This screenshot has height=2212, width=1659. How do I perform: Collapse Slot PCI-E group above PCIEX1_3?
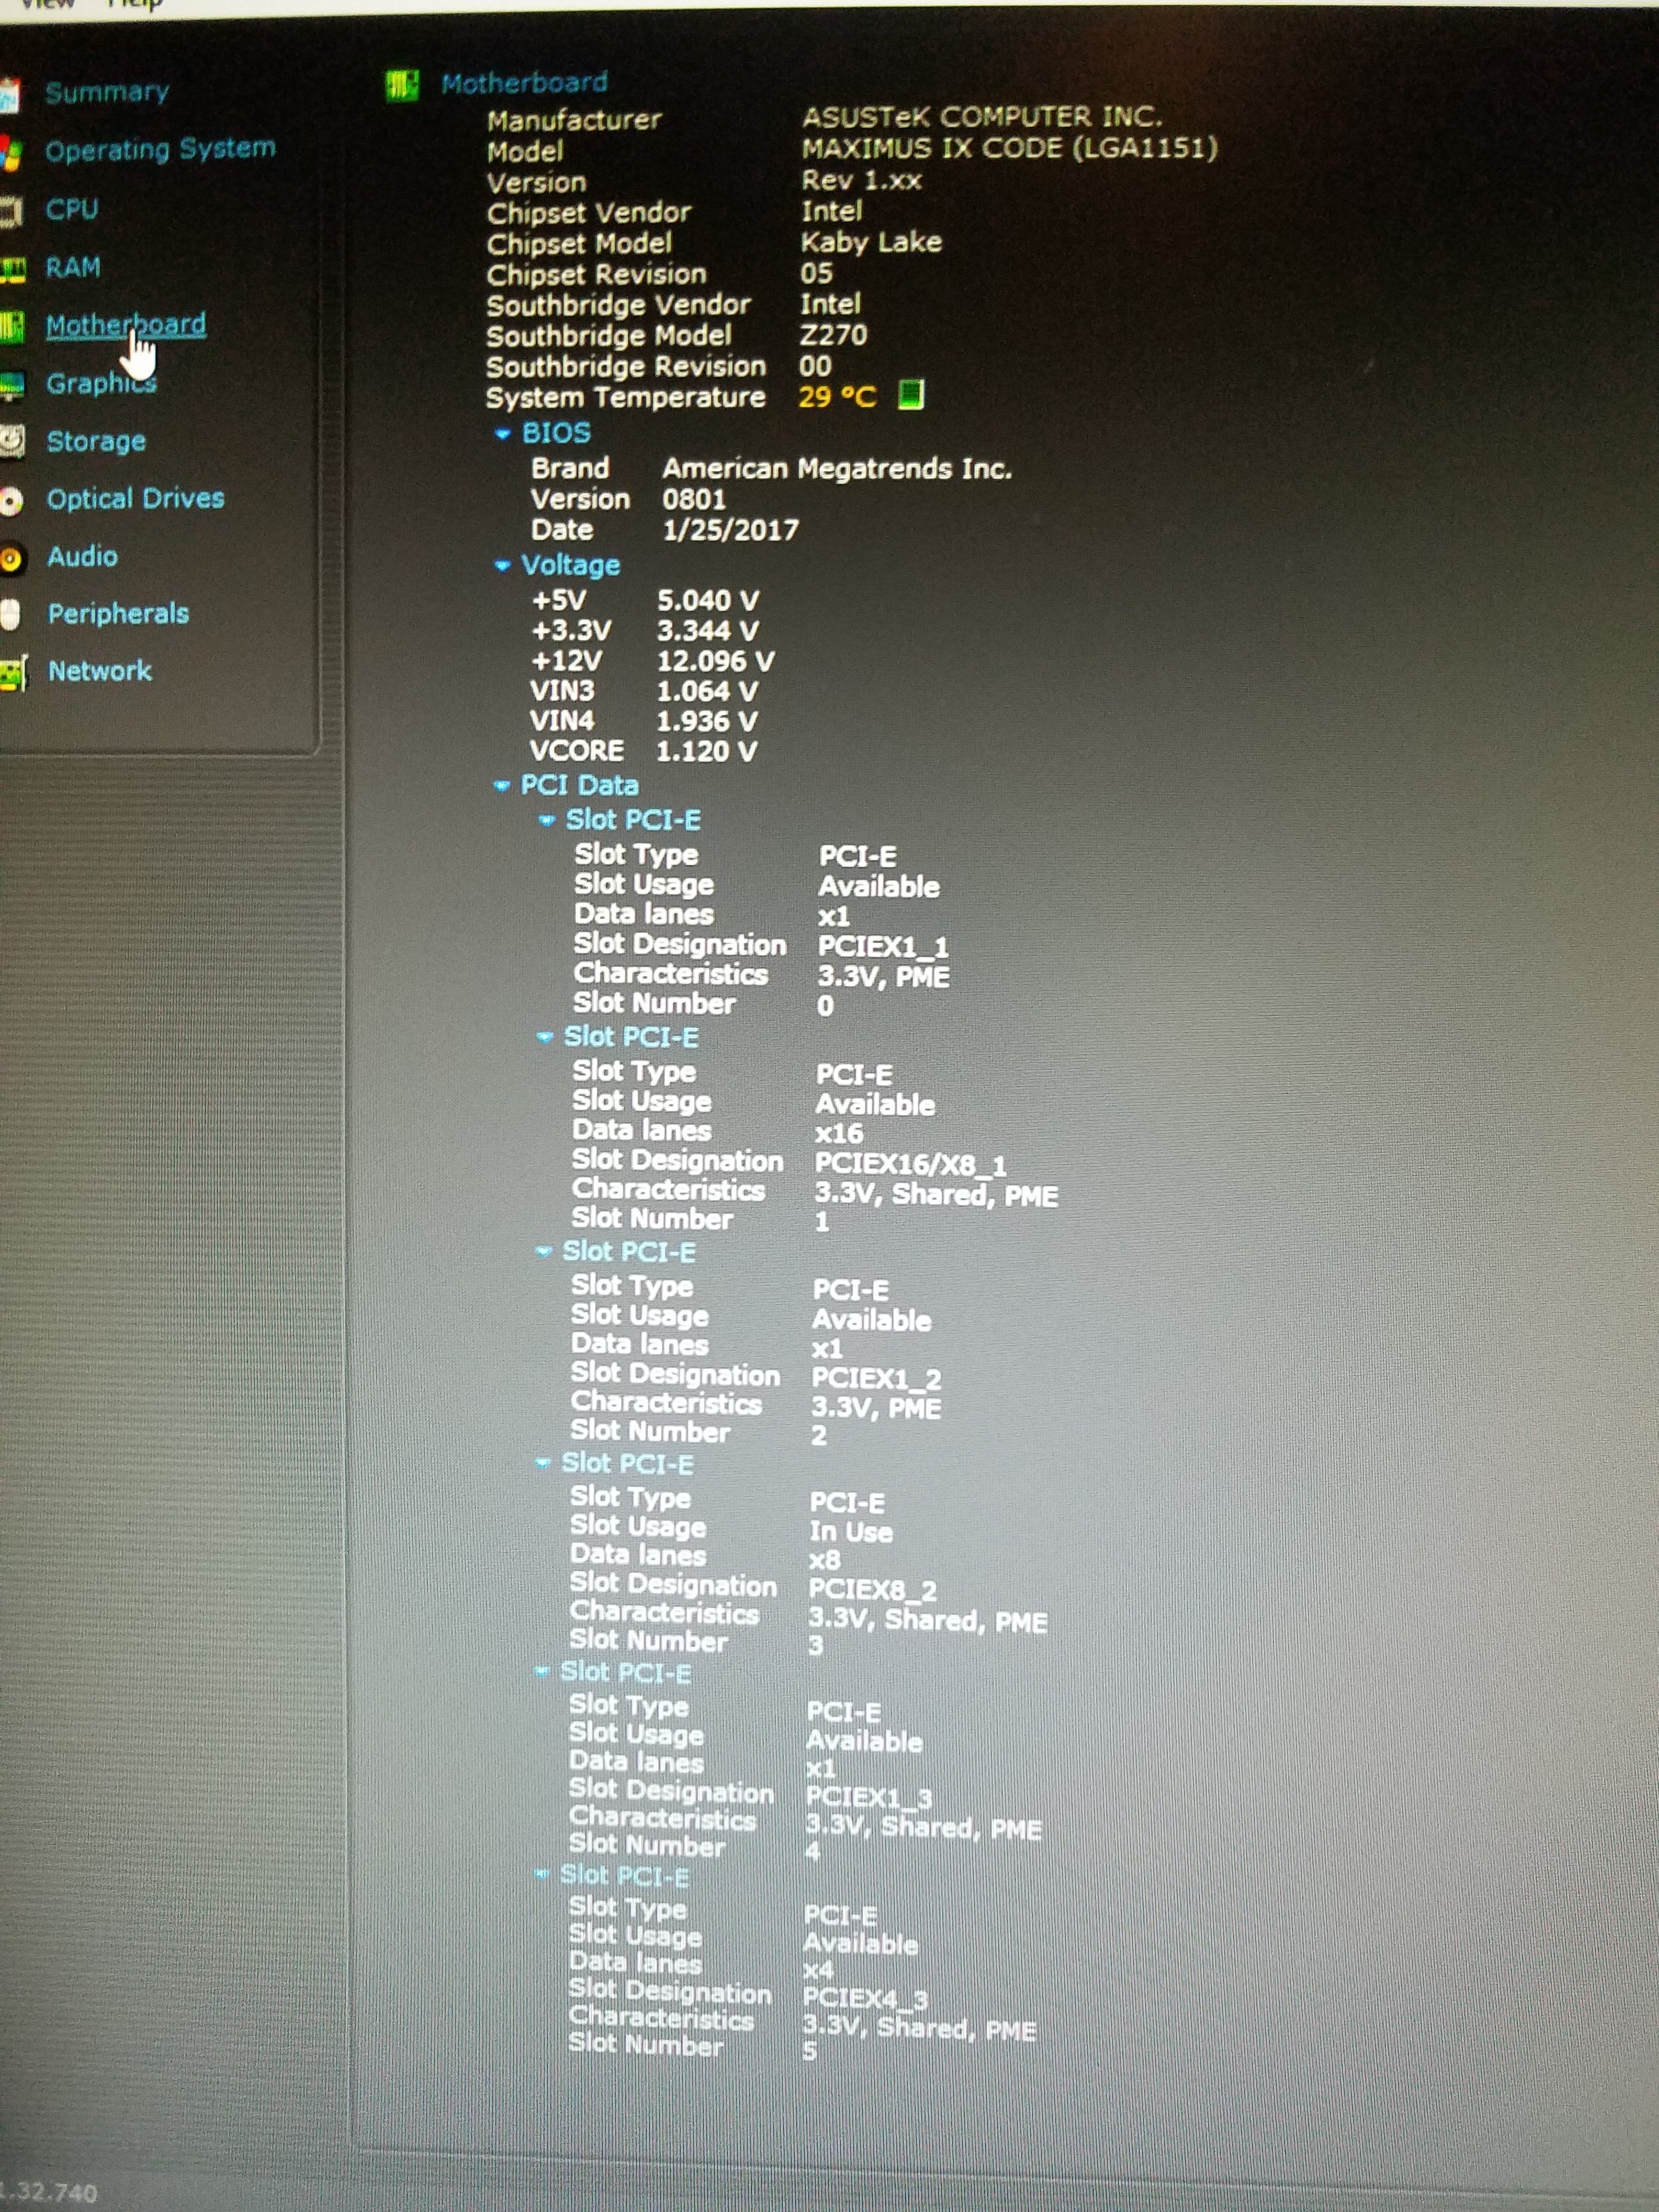coord(541,1672)
